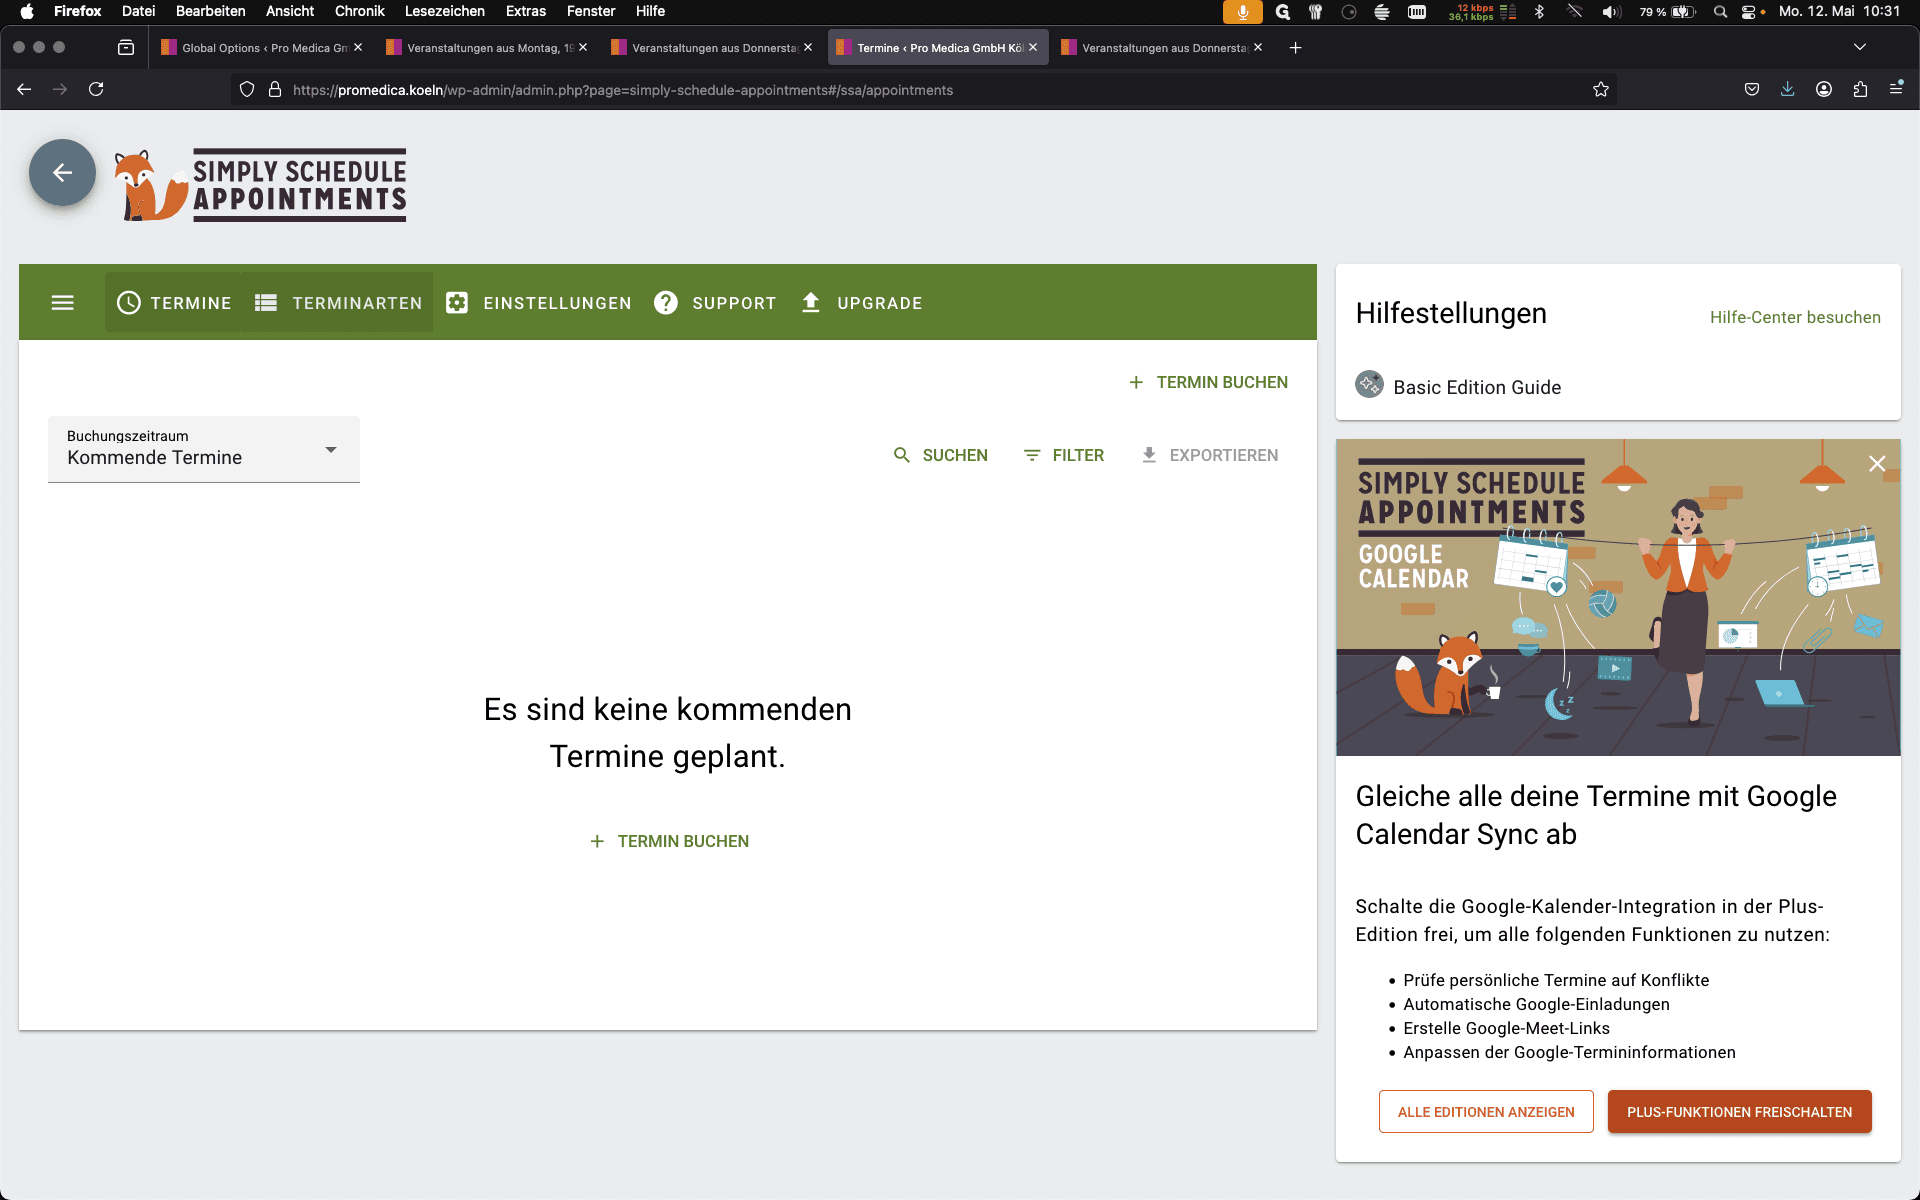Viewport: 1920px width, 1200px height.
Task: Click Termin buchen at the top right
Action: [1208, 382]
